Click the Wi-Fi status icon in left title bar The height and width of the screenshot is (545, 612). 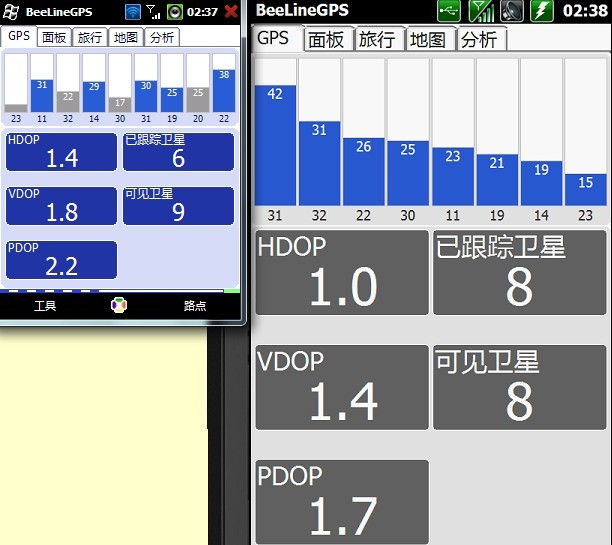[133, 12]
